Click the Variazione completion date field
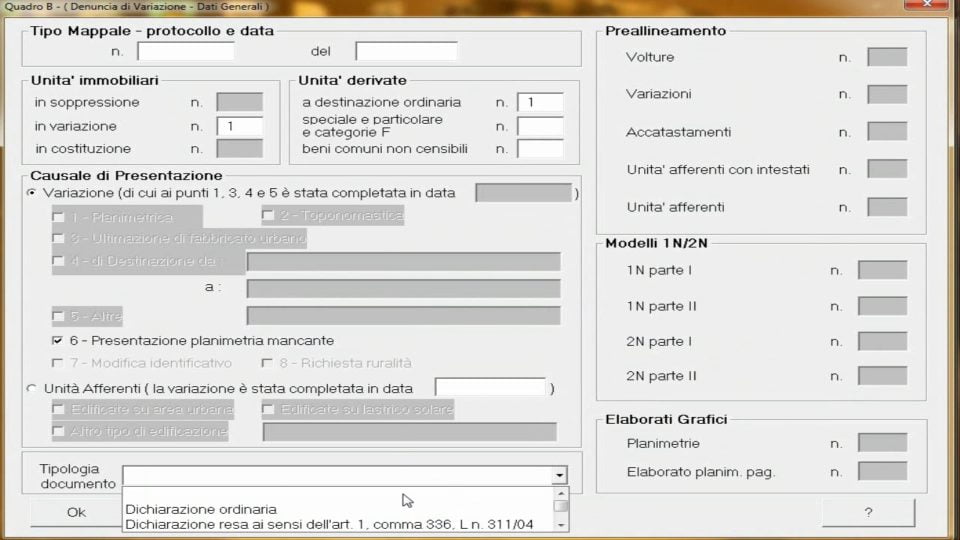 [x=523, y=193]
